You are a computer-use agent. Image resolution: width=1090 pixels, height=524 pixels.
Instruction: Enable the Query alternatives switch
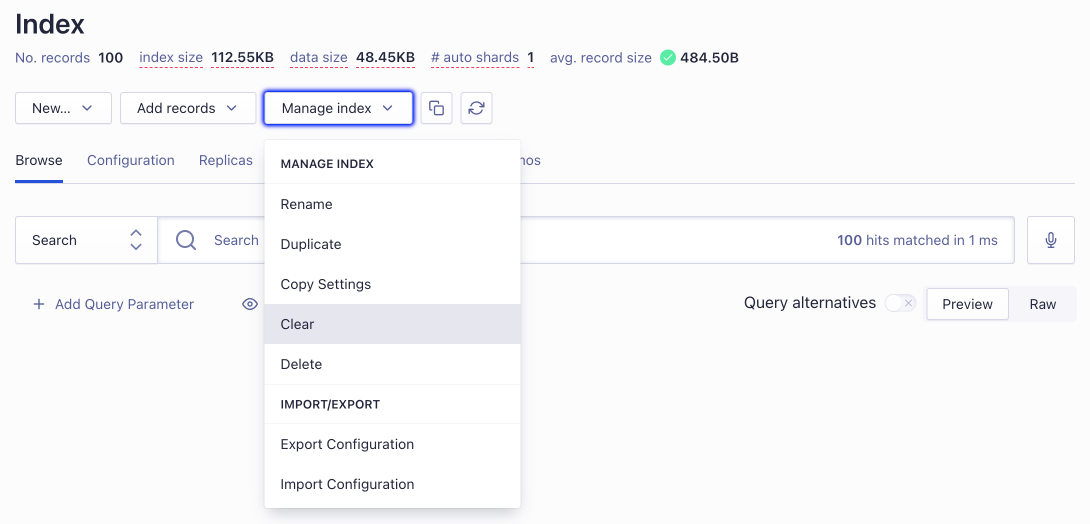pyautogui.click(x=900, y=304)
